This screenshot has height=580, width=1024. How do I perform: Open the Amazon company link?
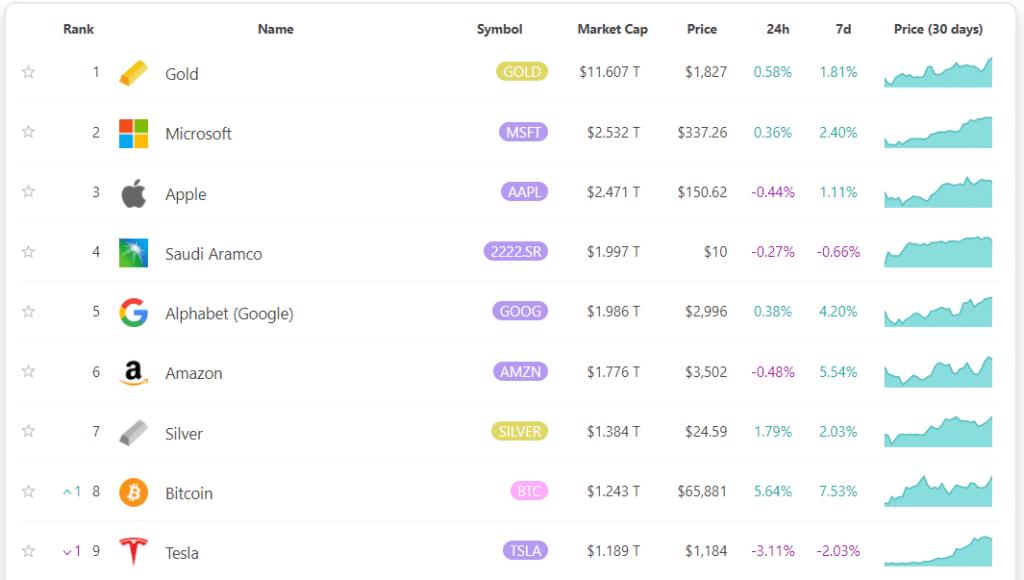click(x=194, y=374)
